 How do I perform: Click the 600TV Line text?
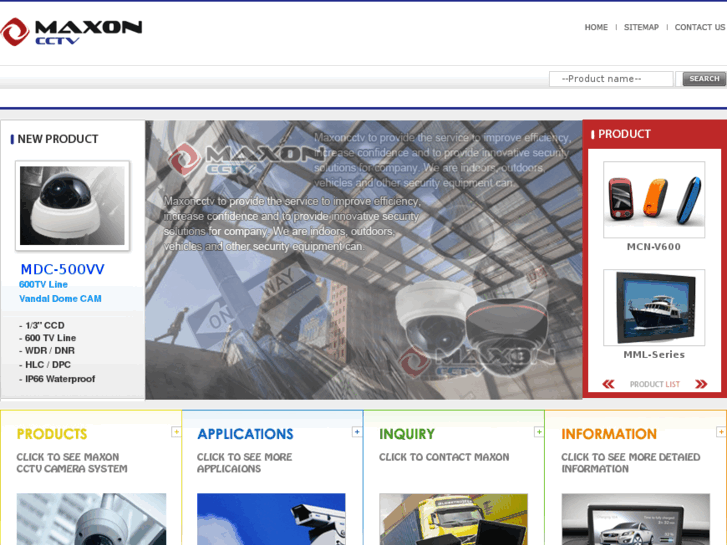click(43, 284)
